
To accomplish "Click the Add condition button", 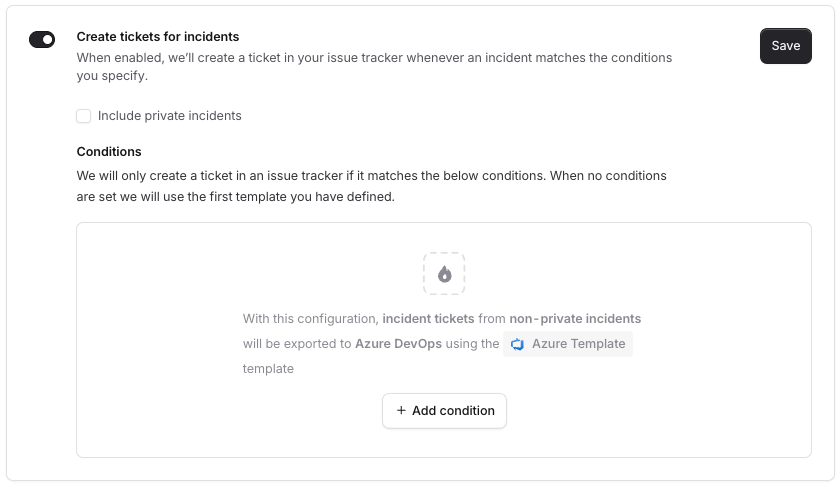I will coord(444,411).
